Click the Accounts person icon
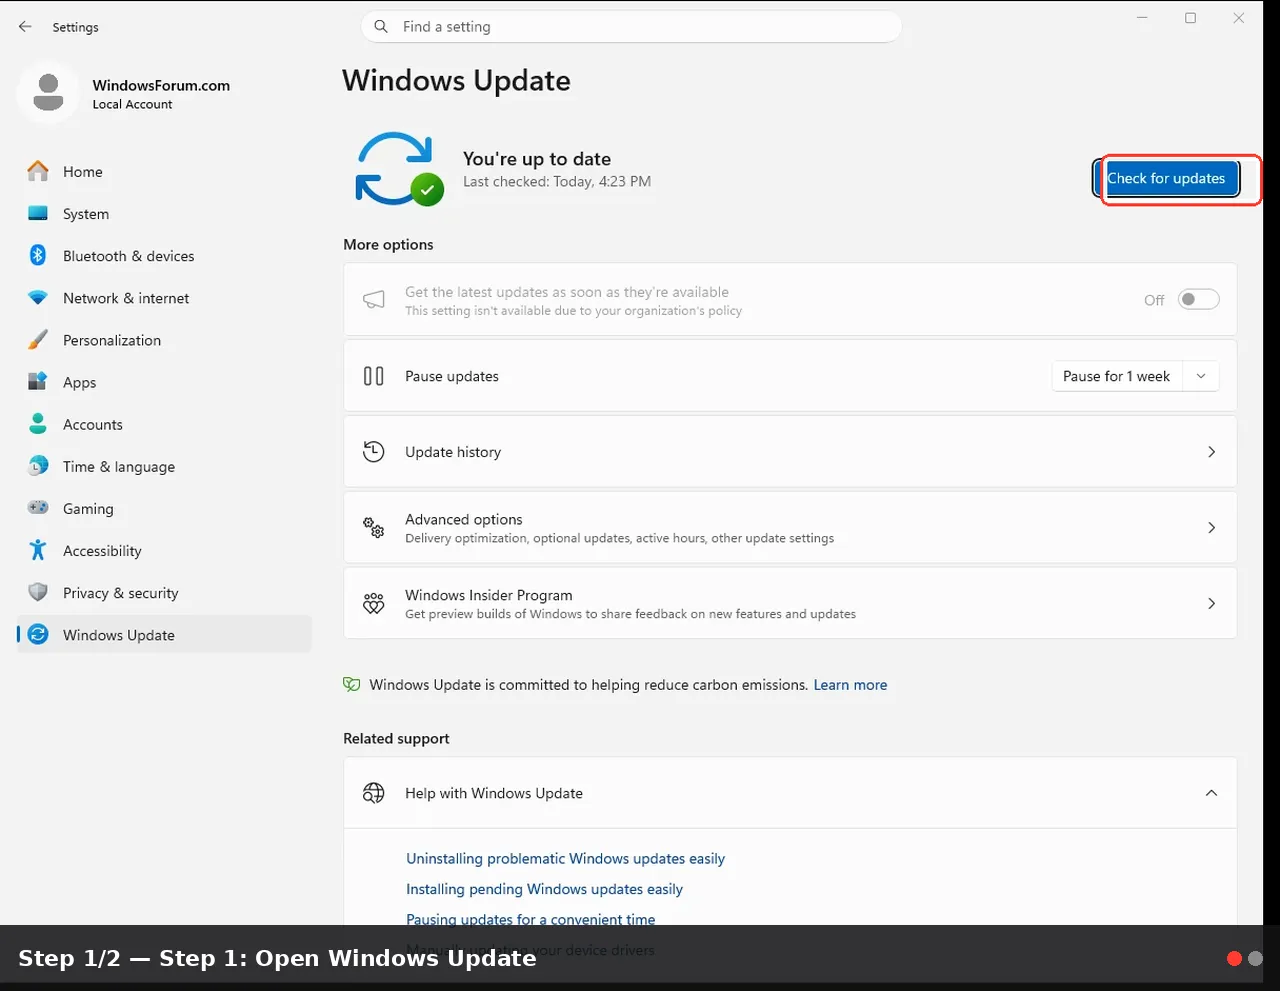 (38, 424)
